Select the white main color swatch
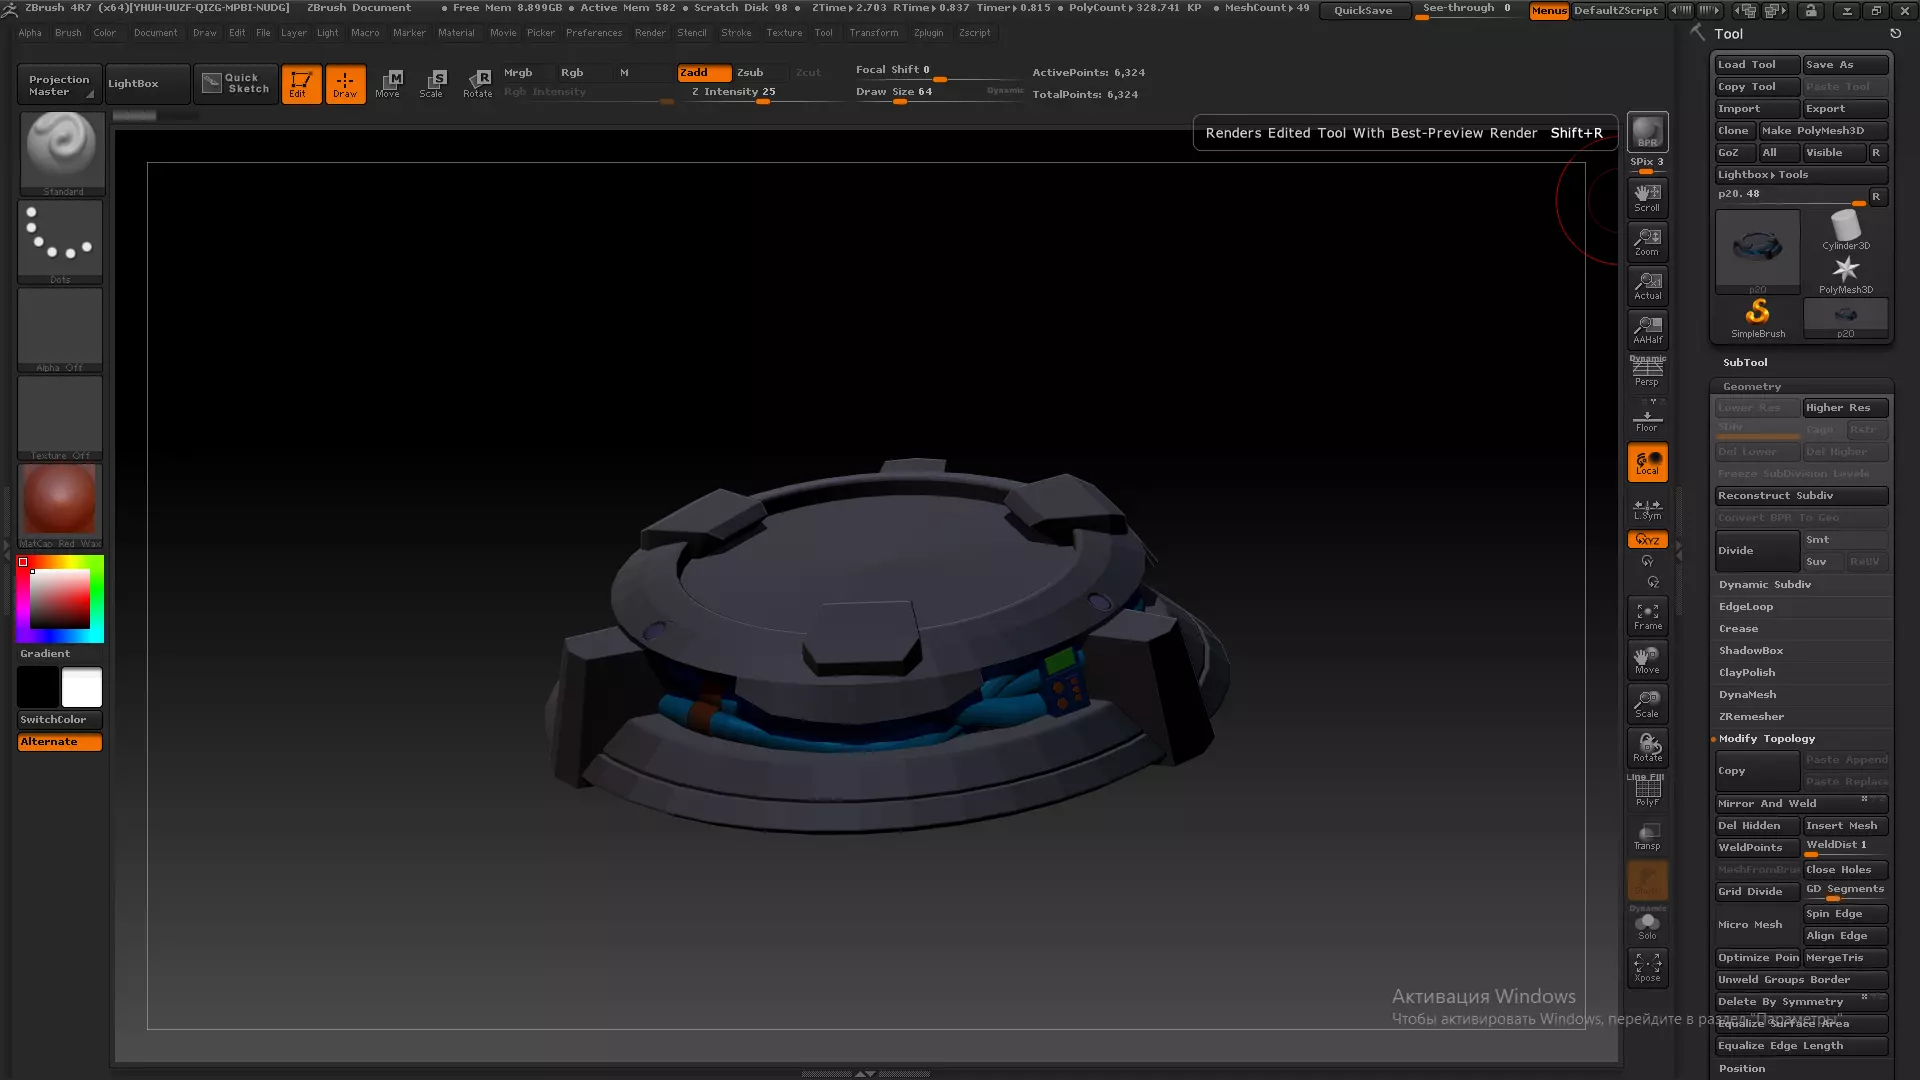 click(82, 688)
